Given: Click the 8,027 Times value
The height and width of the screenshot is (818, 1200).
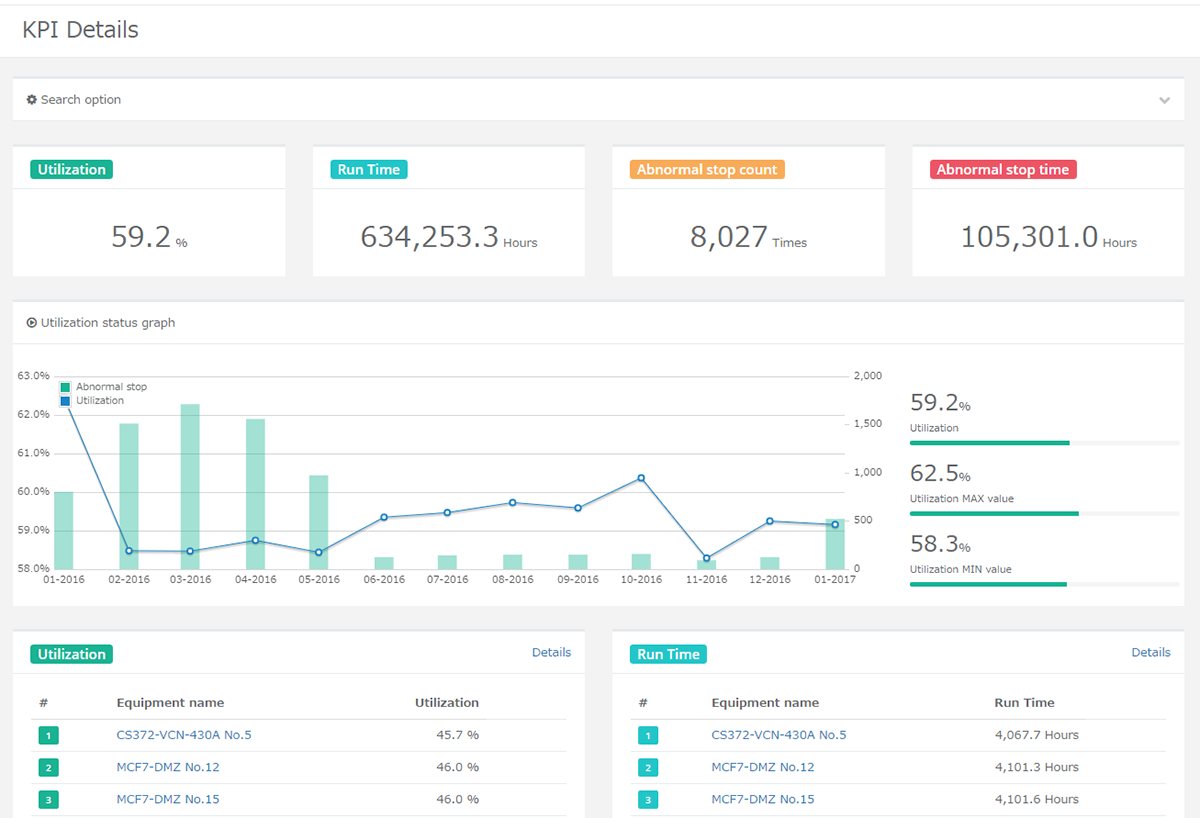Looking at the screenshot, I should point(748,237).
